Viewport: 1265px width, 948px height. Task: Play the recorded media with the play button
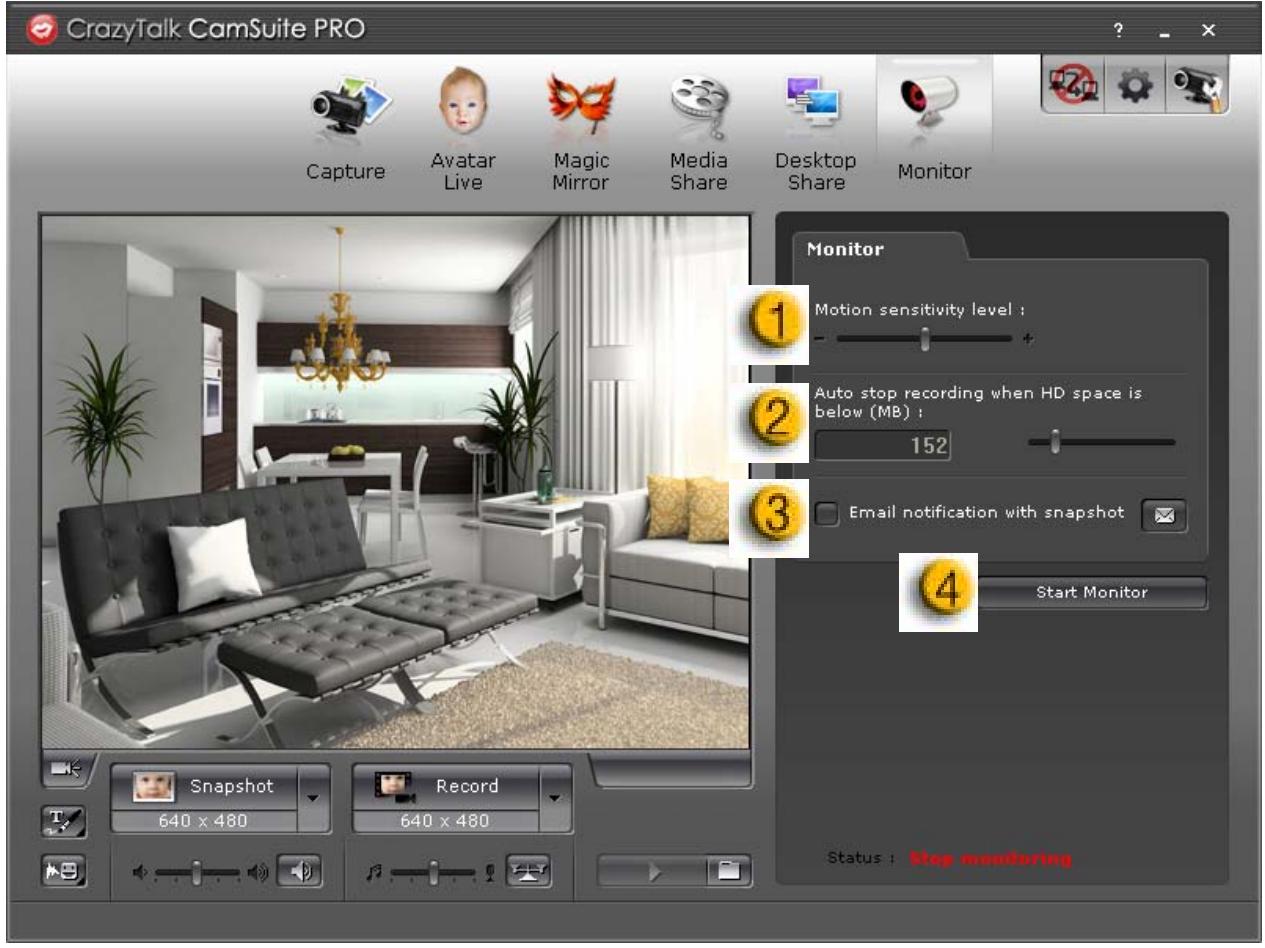tap(651, 871)
